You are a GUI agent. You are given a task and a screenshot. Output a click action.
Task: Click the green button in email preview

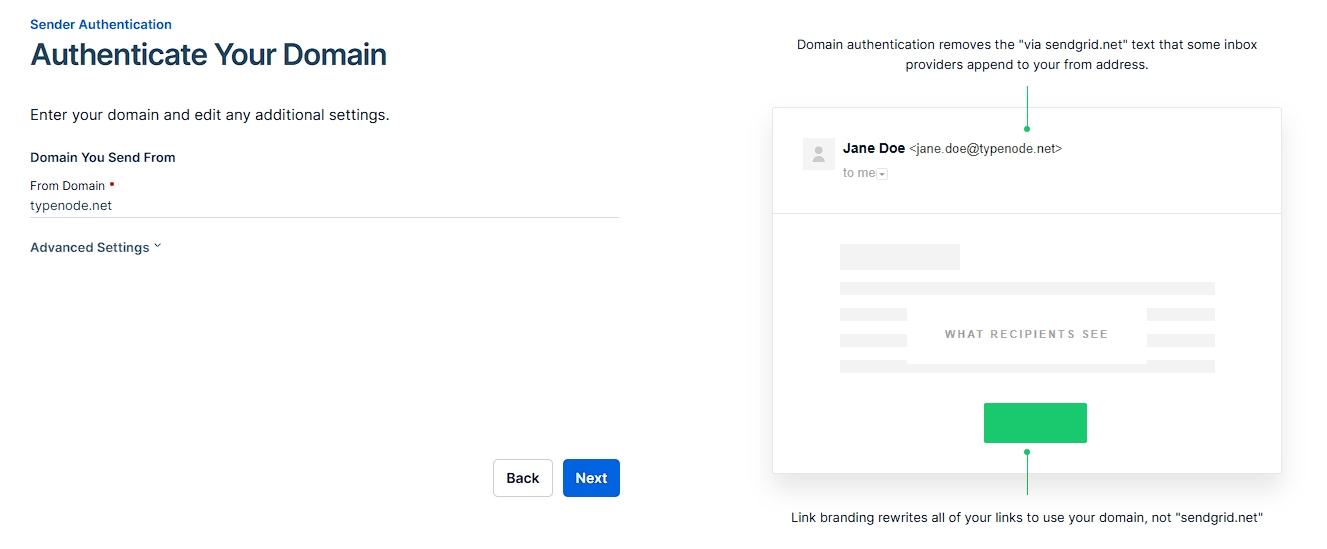[x=1035, y=423]
